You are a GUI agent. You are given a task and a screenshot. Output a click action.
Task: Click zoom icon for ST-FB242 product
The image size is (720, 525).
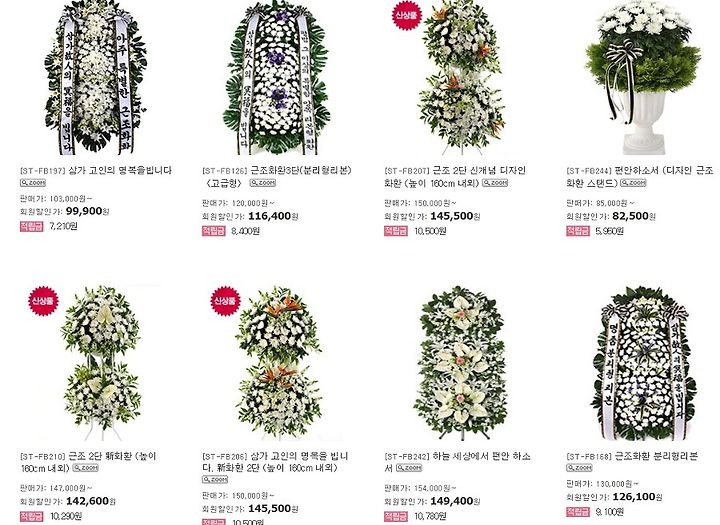pos(409,468)
